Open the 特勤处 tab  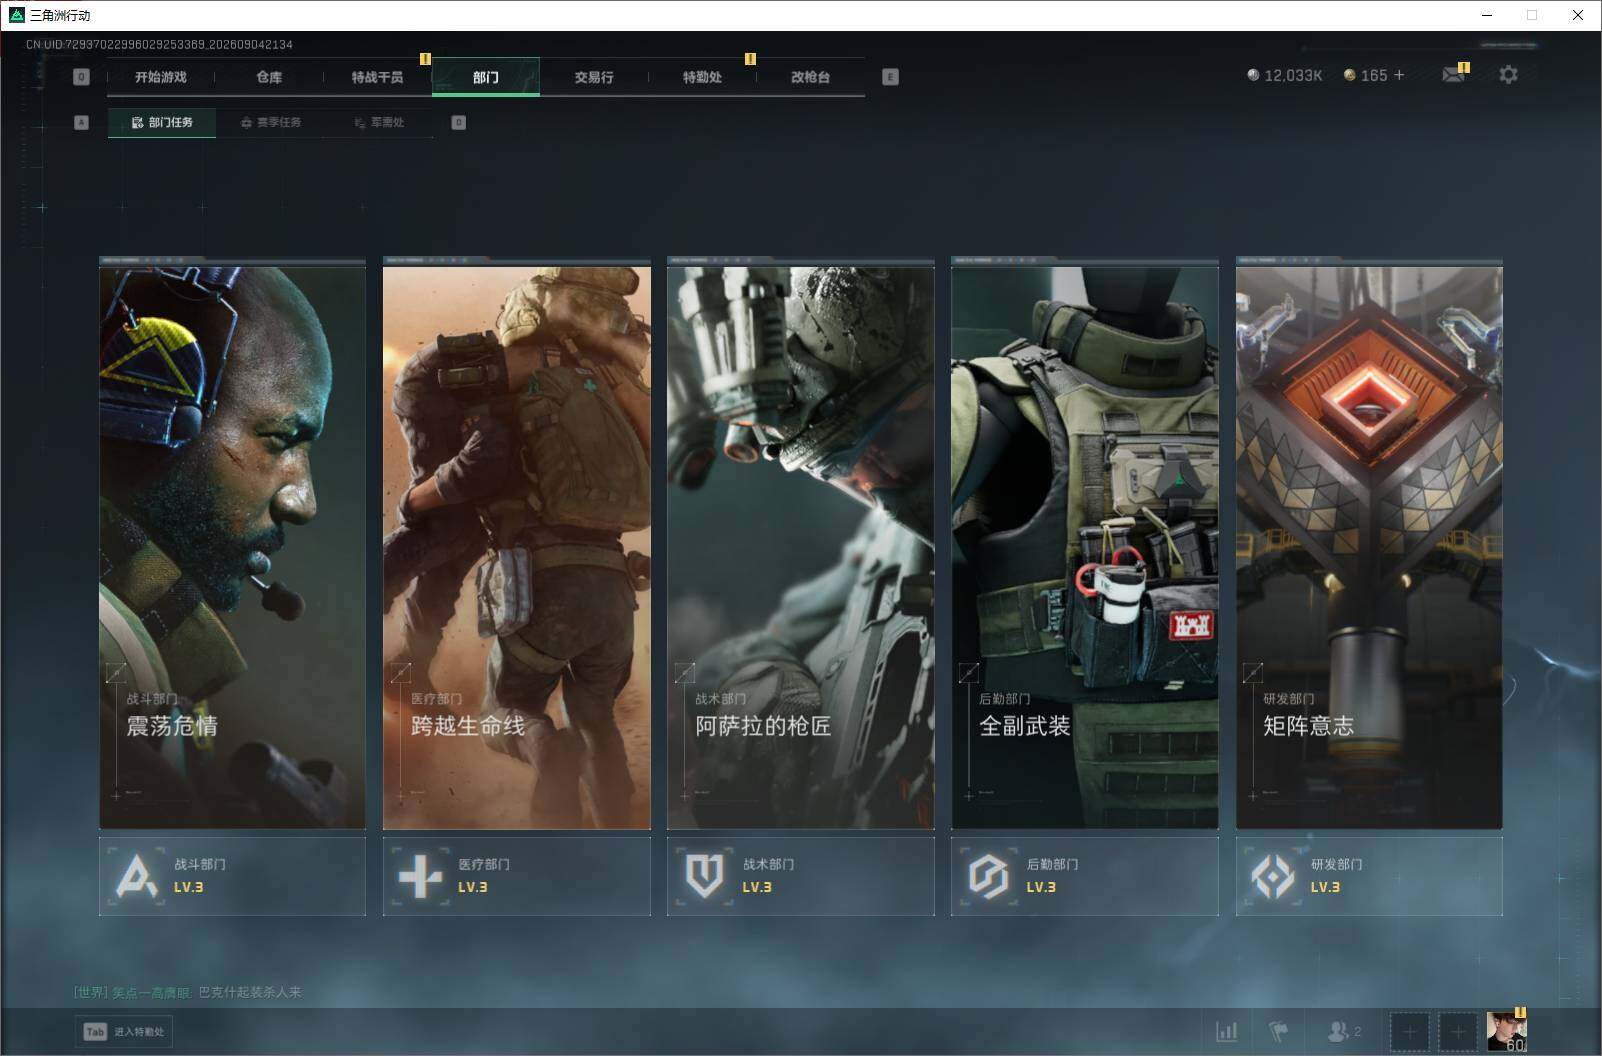tap(702, 77)
